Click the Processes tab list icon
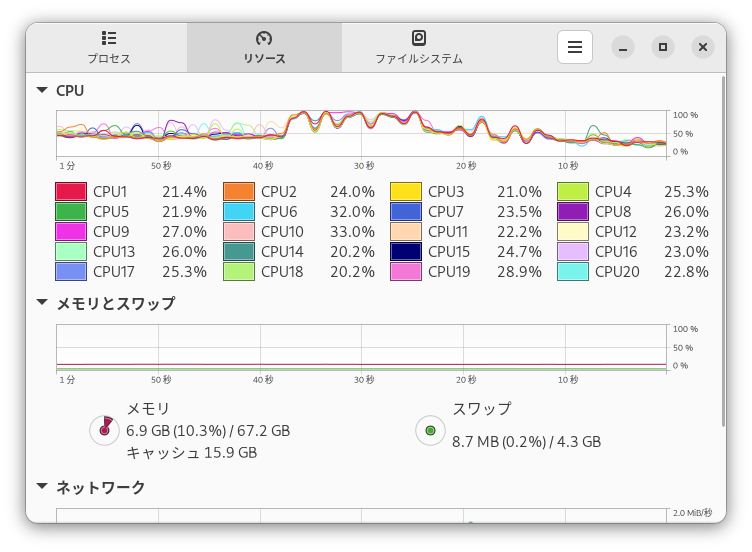The width and height of the screenshot is (752, 552). point(109,38)
